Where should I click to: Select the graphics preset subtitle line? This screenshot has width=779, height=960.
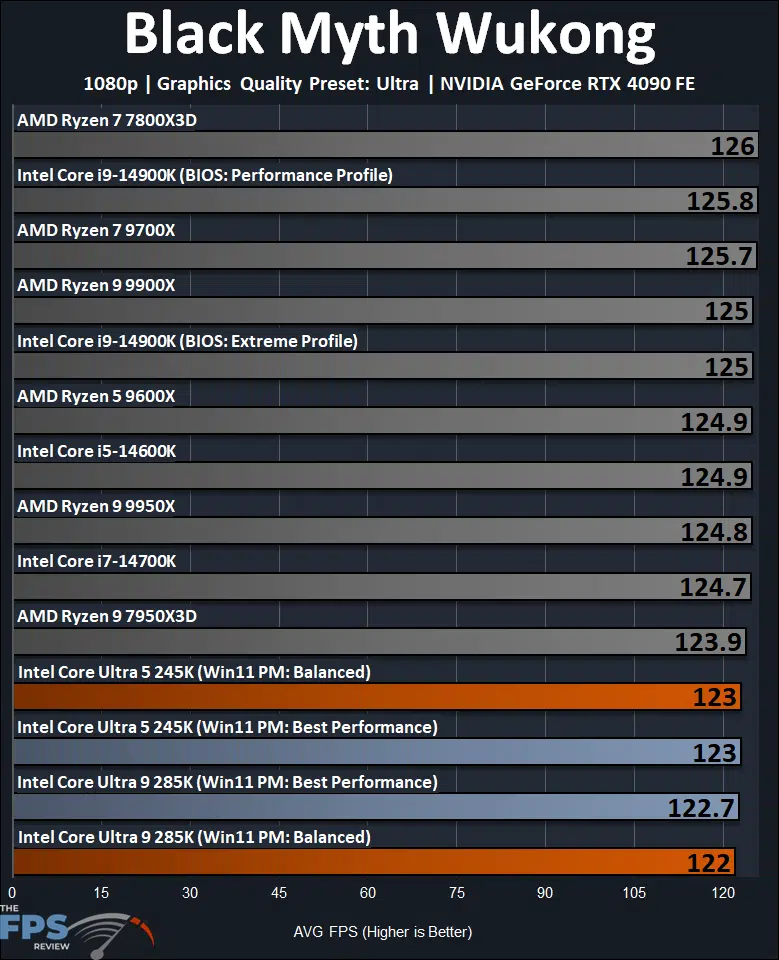point(389,83)
